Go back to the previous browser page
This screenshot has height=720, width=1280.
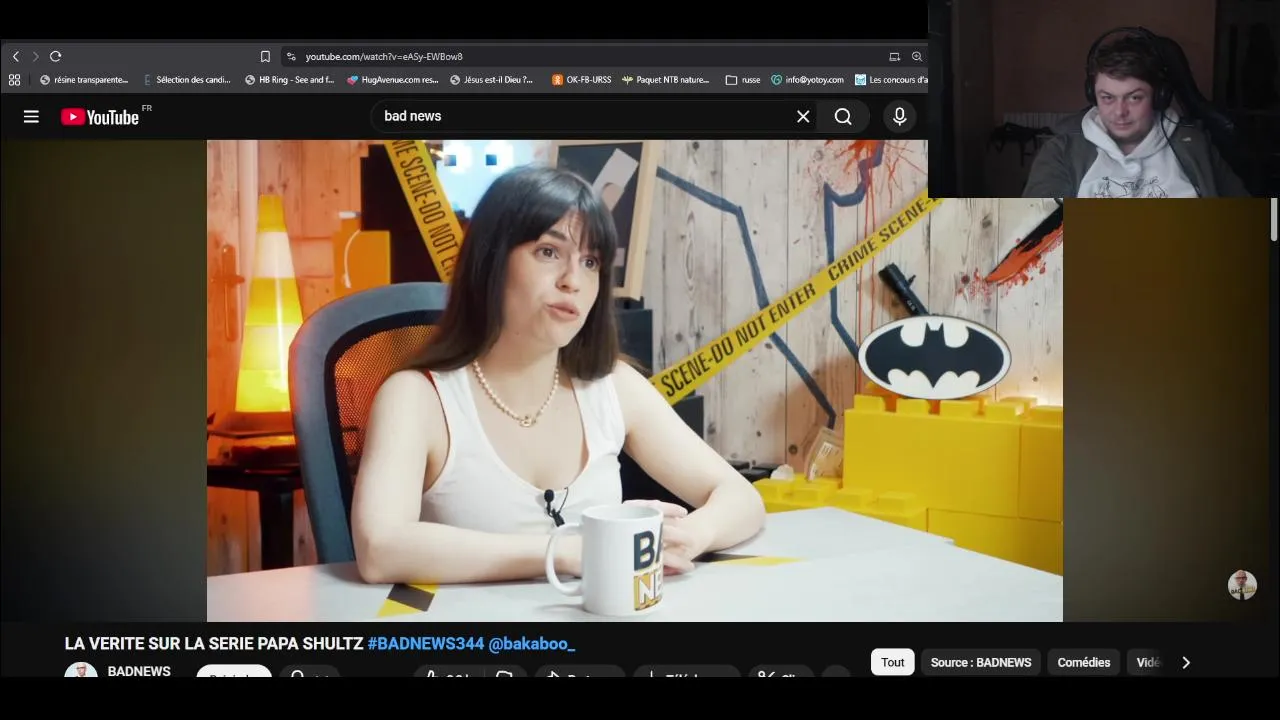point(15,56)
